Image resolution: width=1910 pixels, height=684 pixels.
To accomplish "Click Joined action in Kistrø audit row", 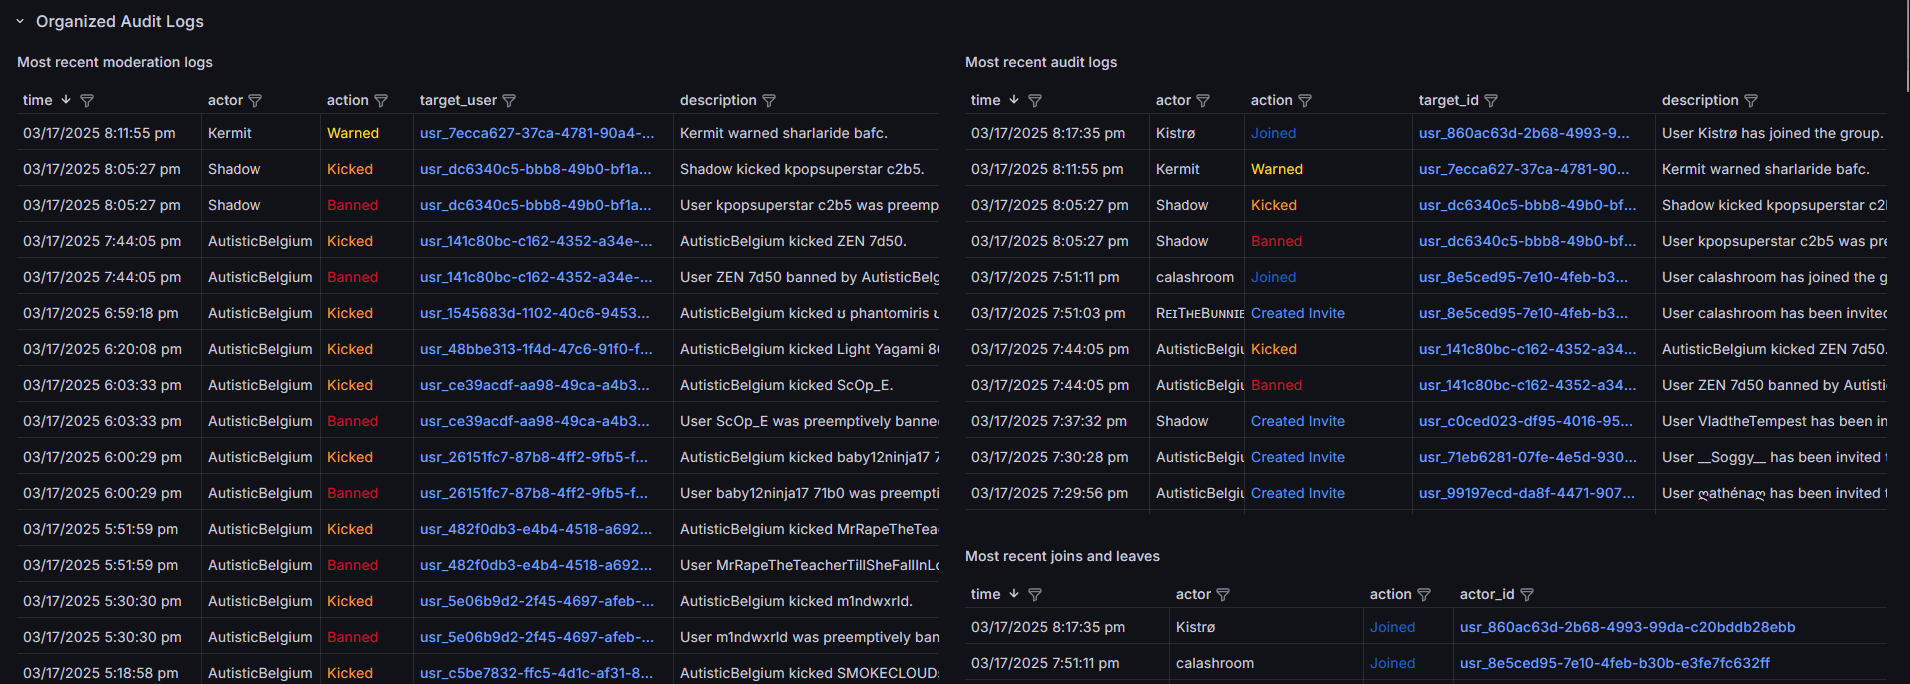I will tap(1273, 133).
